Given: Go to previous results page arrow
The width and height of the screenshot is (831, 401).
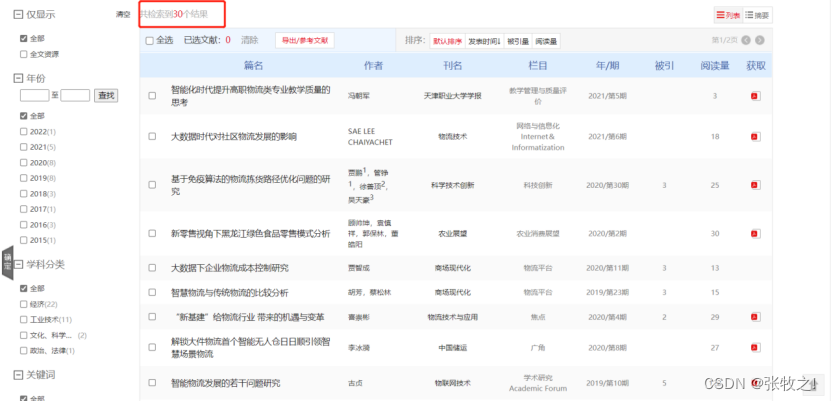Looking at the screenshot, I should tap(746, 40).
